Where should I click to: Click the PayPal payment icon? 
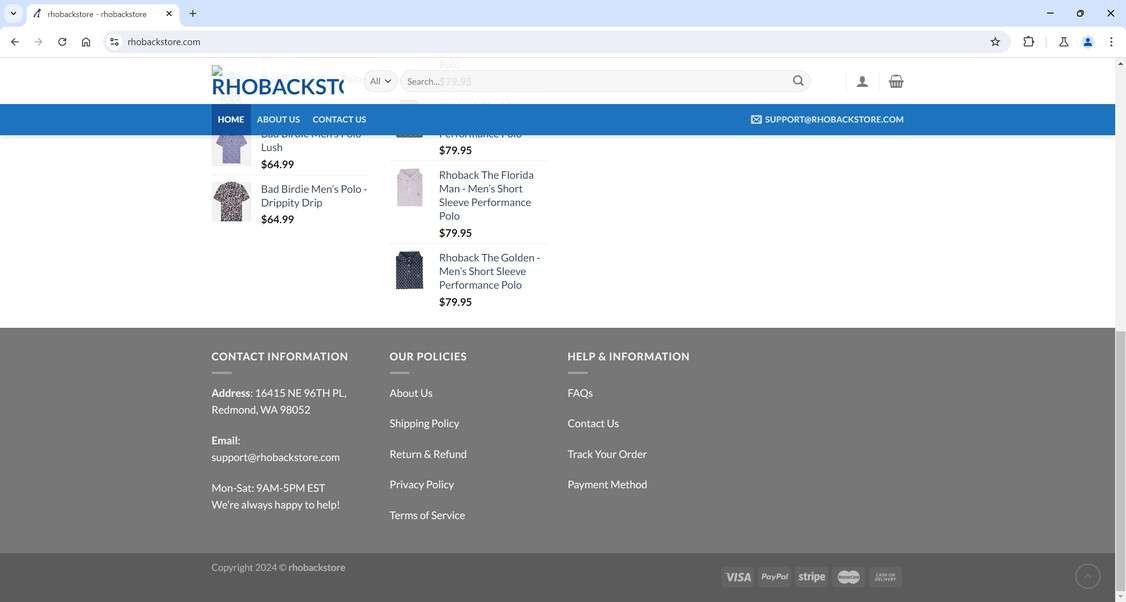click(774, 577)
